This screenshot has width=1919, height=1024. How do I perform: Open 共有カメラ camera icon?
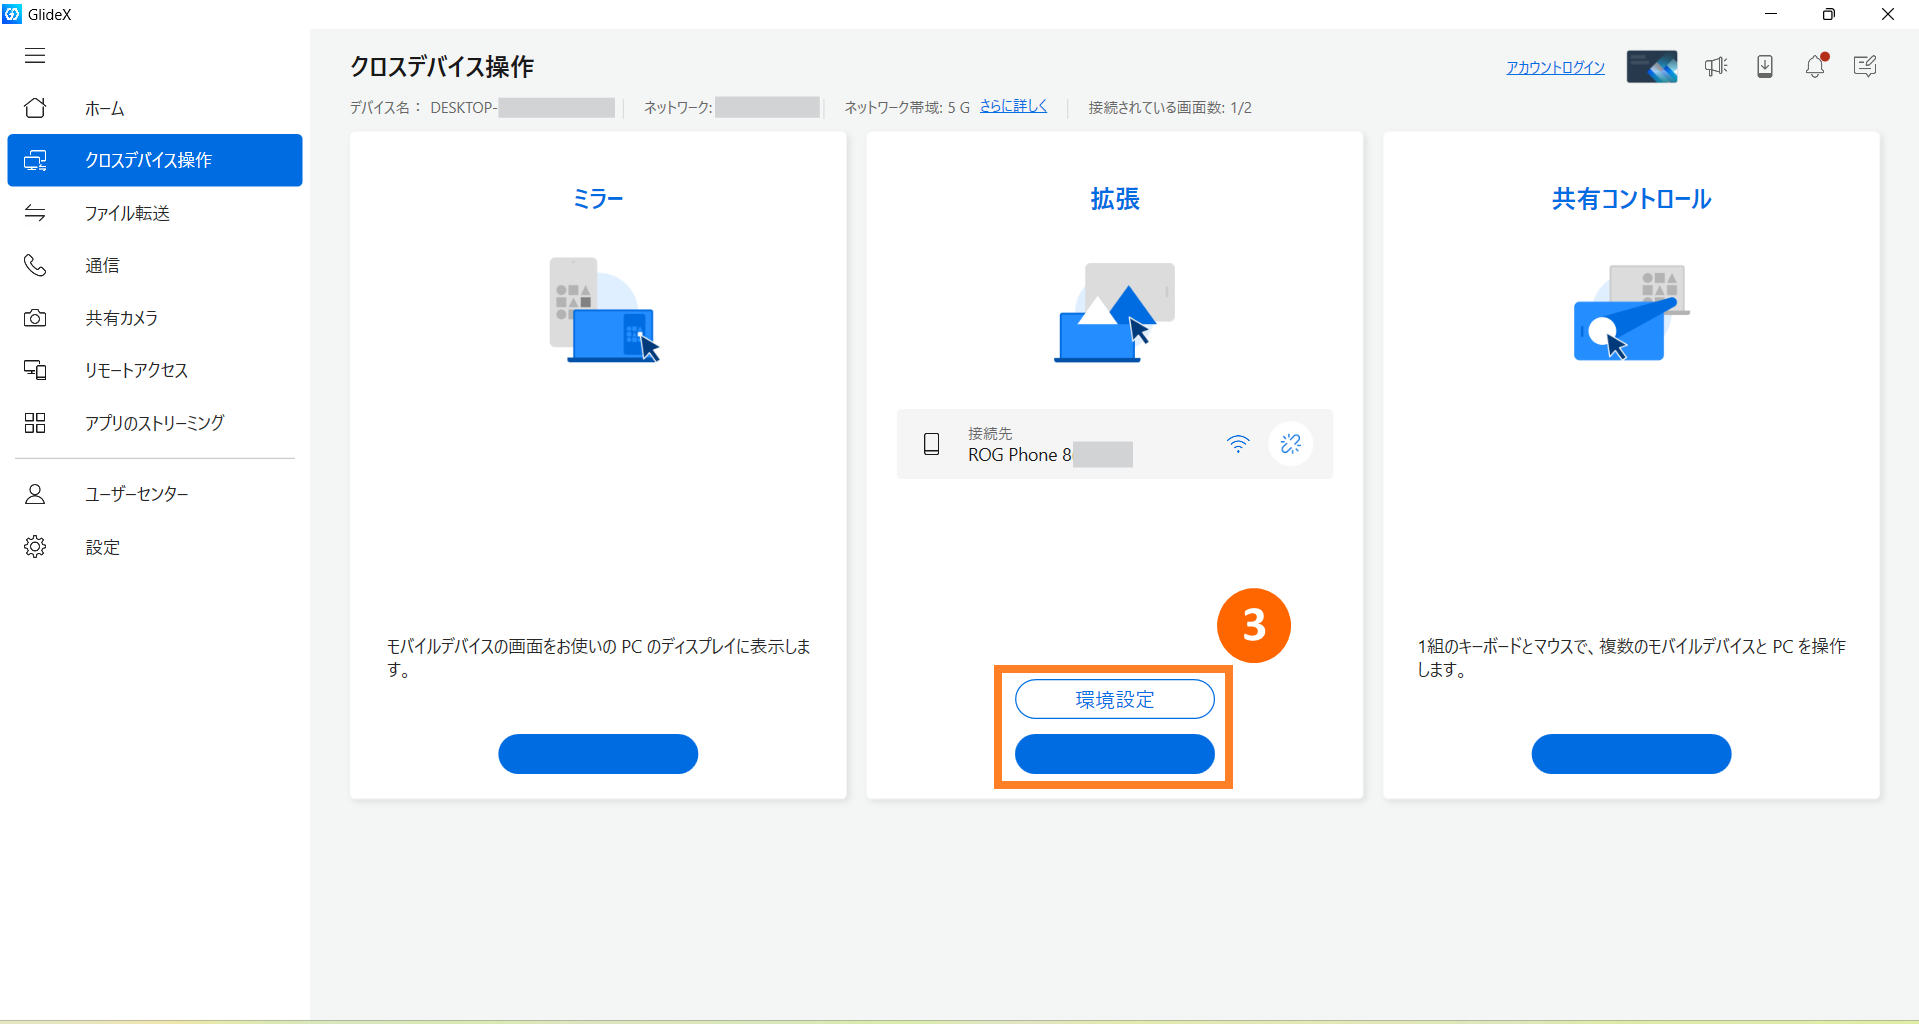(35, 318)
